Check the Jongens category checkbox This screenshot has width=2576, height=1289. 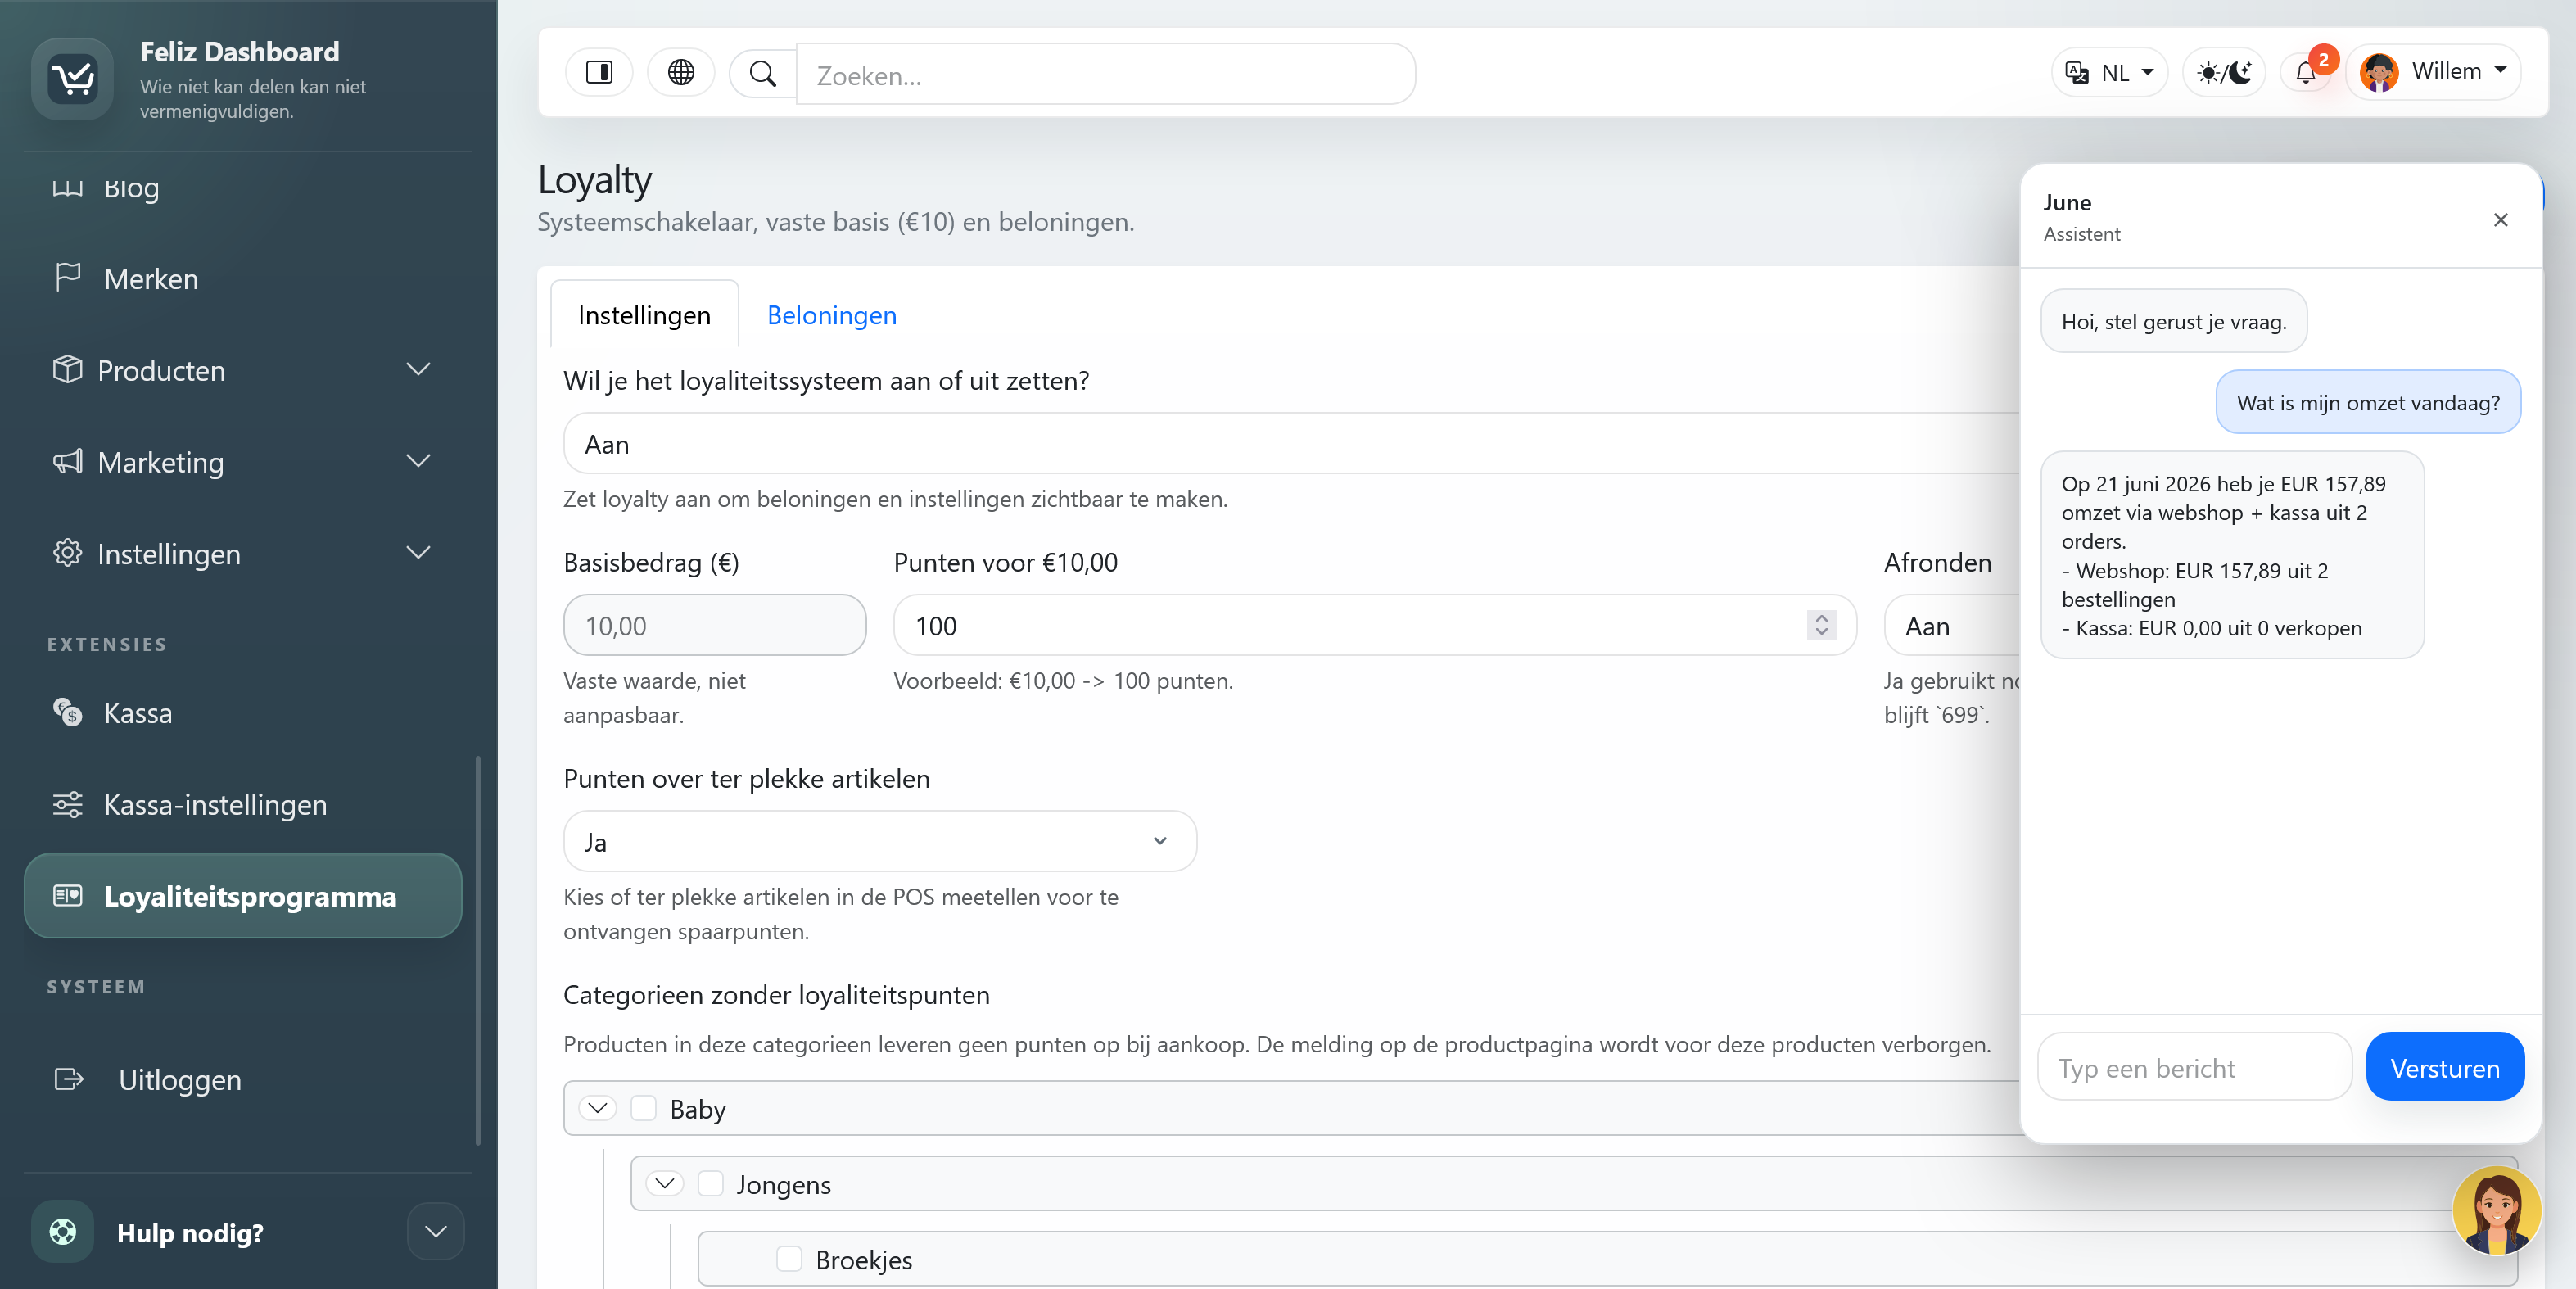pos(710,1183)
